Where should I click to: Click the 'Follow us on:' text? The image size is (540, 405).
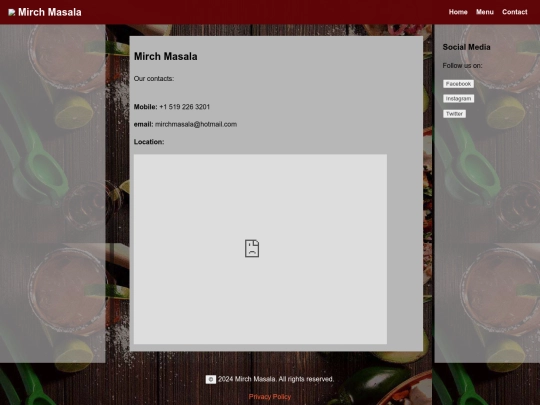pyautogui.click(x=462, y=65)
